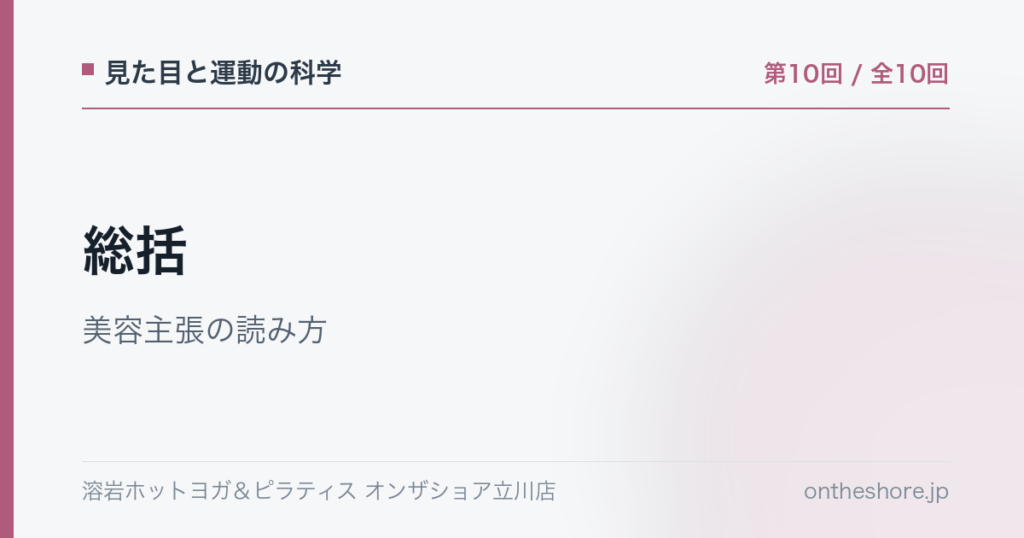Click the pink square bullet icon
Screen dimensions: 1024x538
[x=88, y=69]
